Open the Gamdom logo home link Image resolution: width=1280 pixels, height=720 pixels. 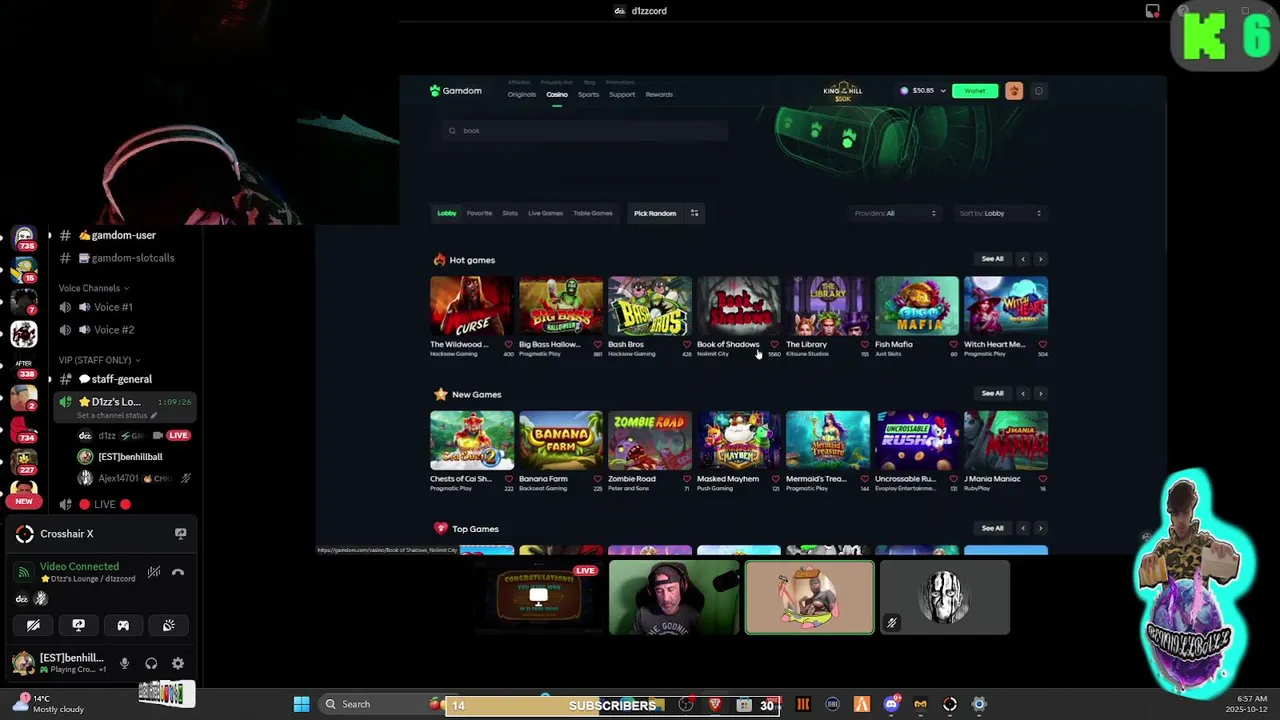click(456, 91)
